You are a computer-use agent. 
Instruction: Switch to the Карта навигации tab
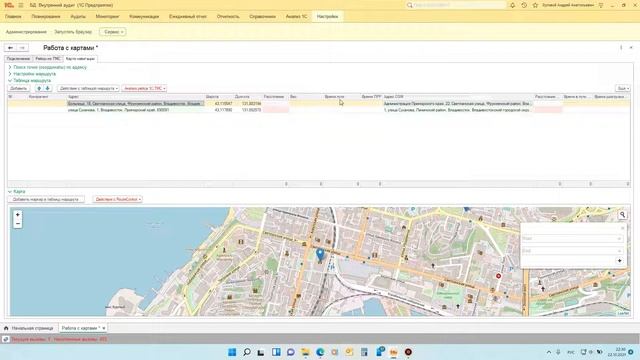(80, 59)
